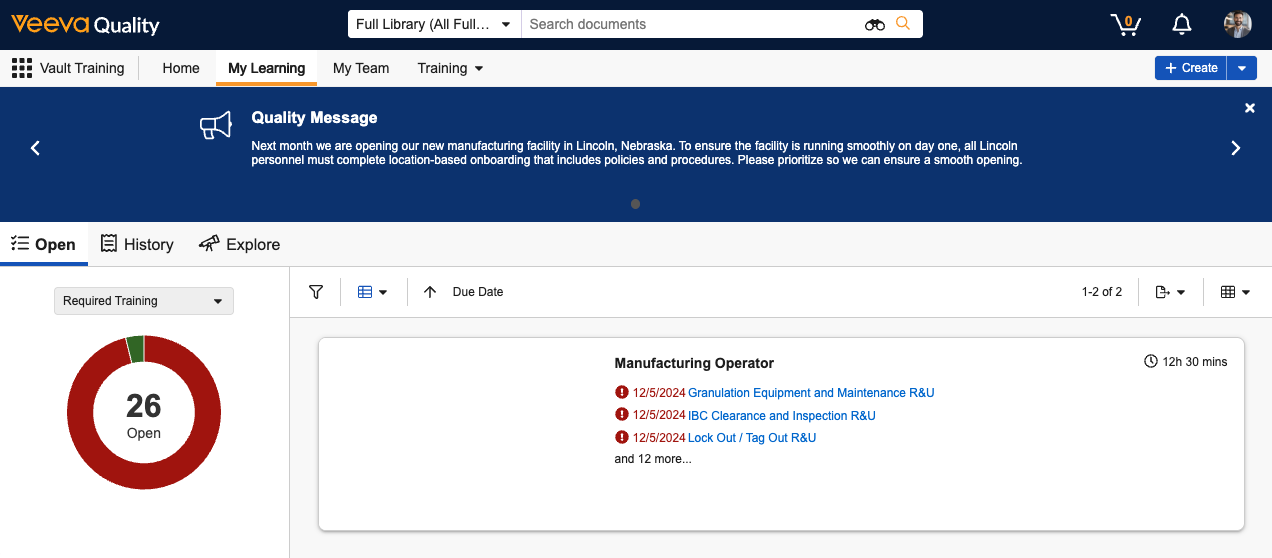The width and height of the screenshot is (1272, 558).
Task: Close the Quality Message banner
Action: tap(1250, 108)
